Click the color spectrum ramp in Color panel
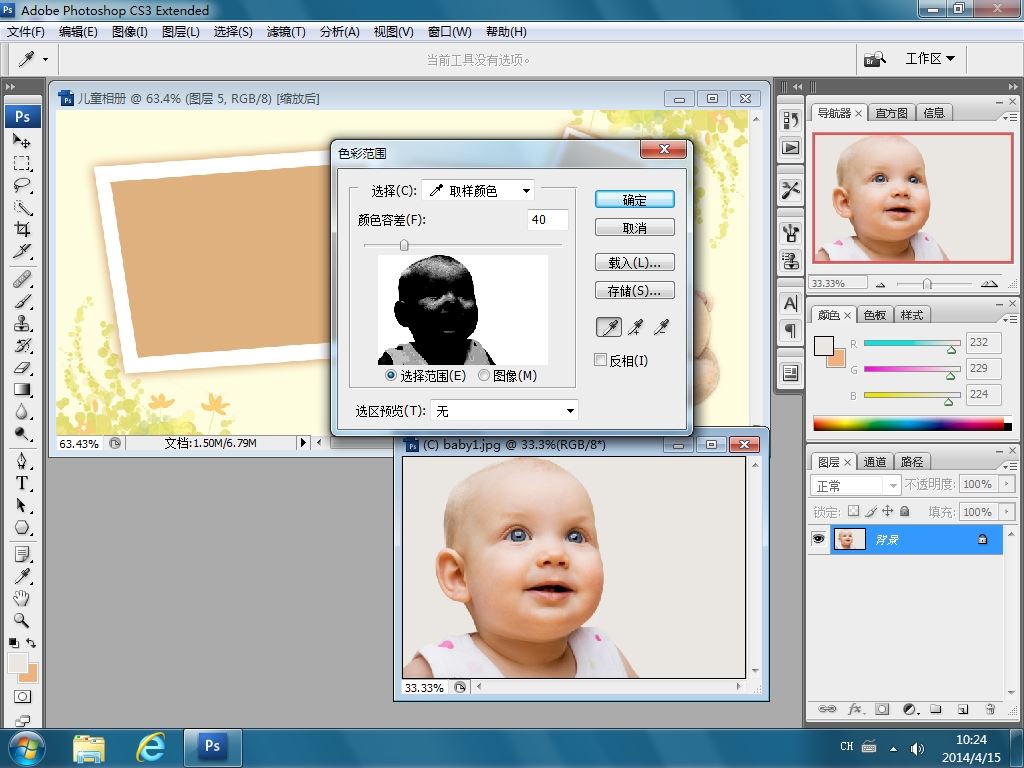 click(x=912, y=423)
